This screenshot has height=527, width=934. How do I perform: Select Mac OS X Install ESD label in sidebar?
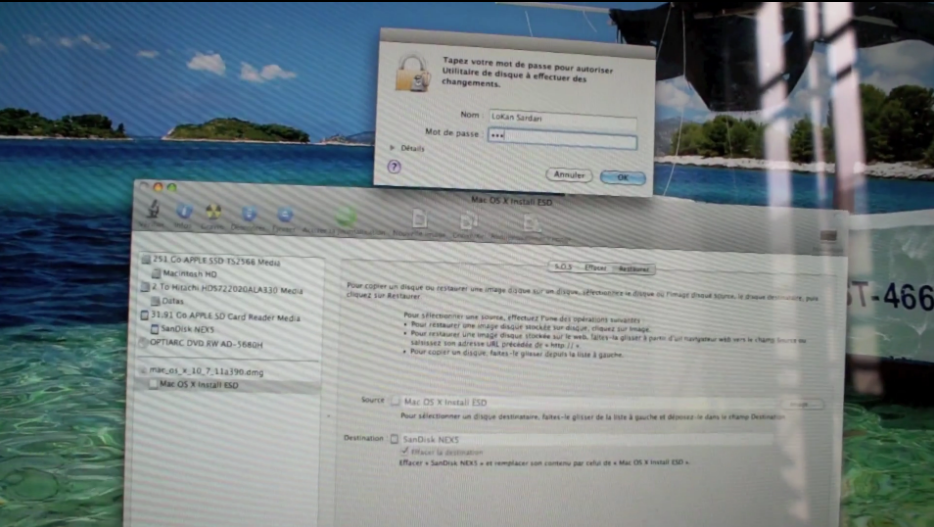pos(199,385)
